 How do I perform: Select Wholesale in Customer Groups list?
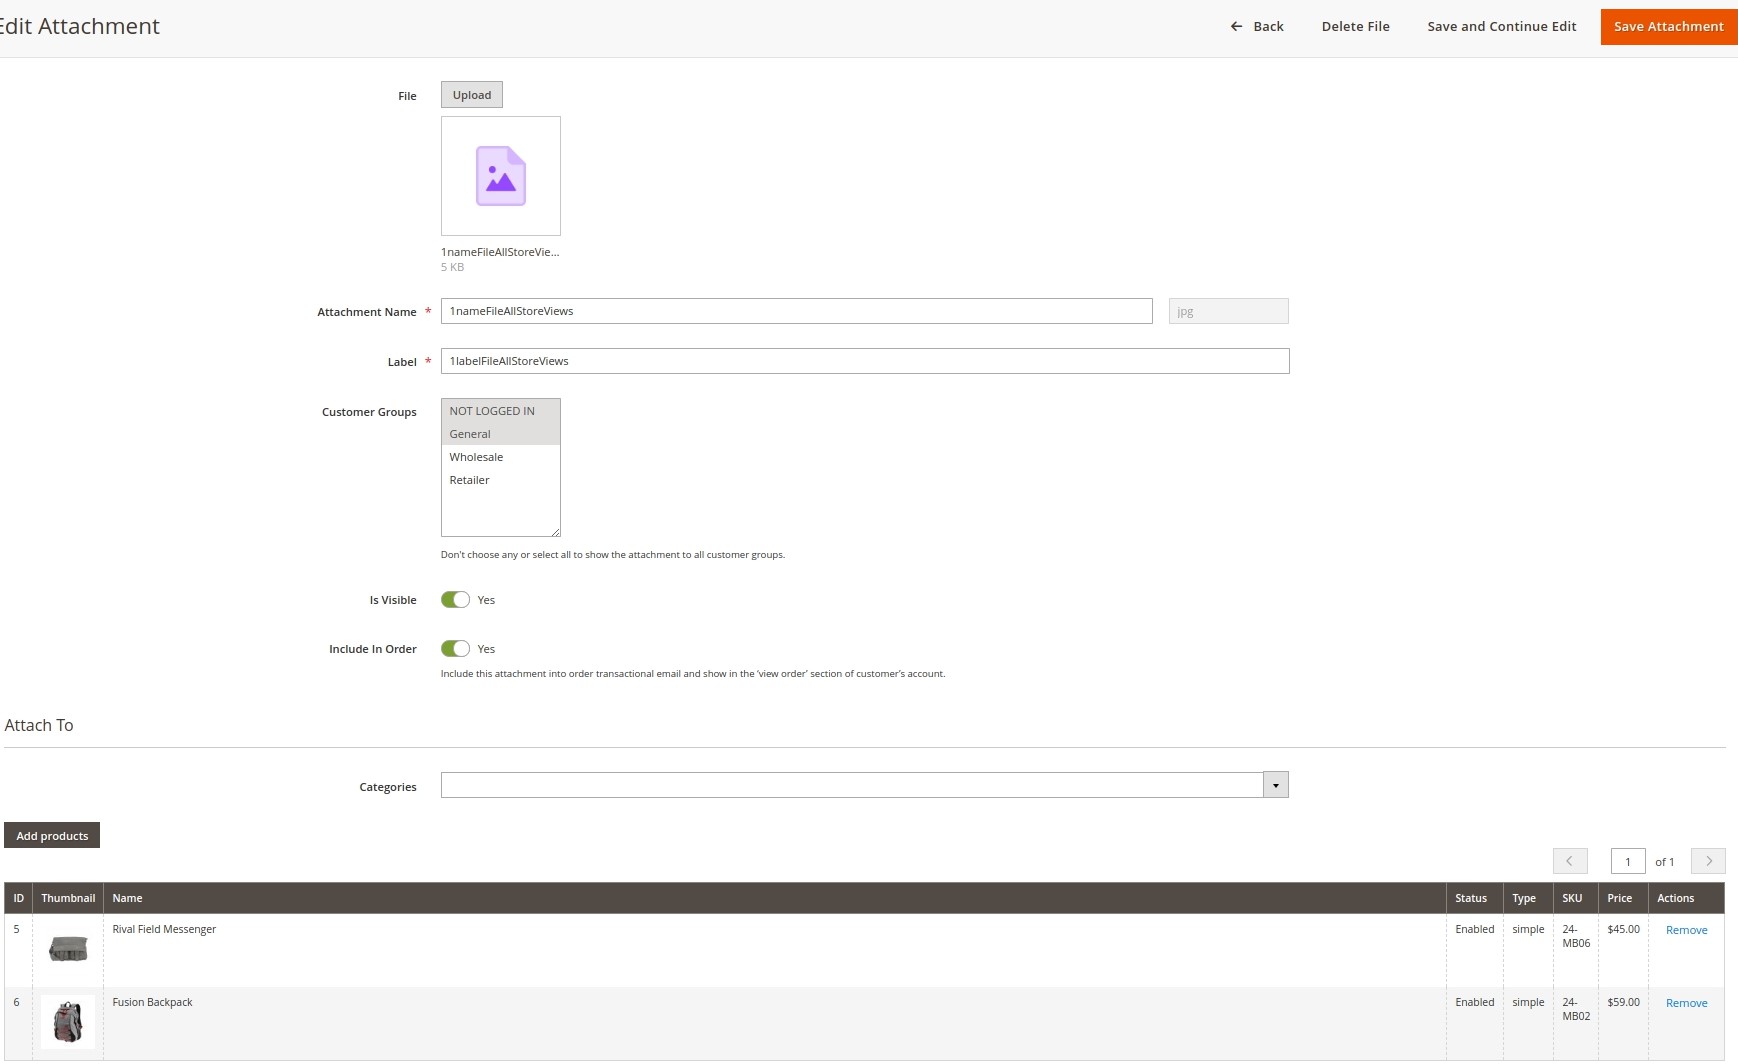[477, 457]
